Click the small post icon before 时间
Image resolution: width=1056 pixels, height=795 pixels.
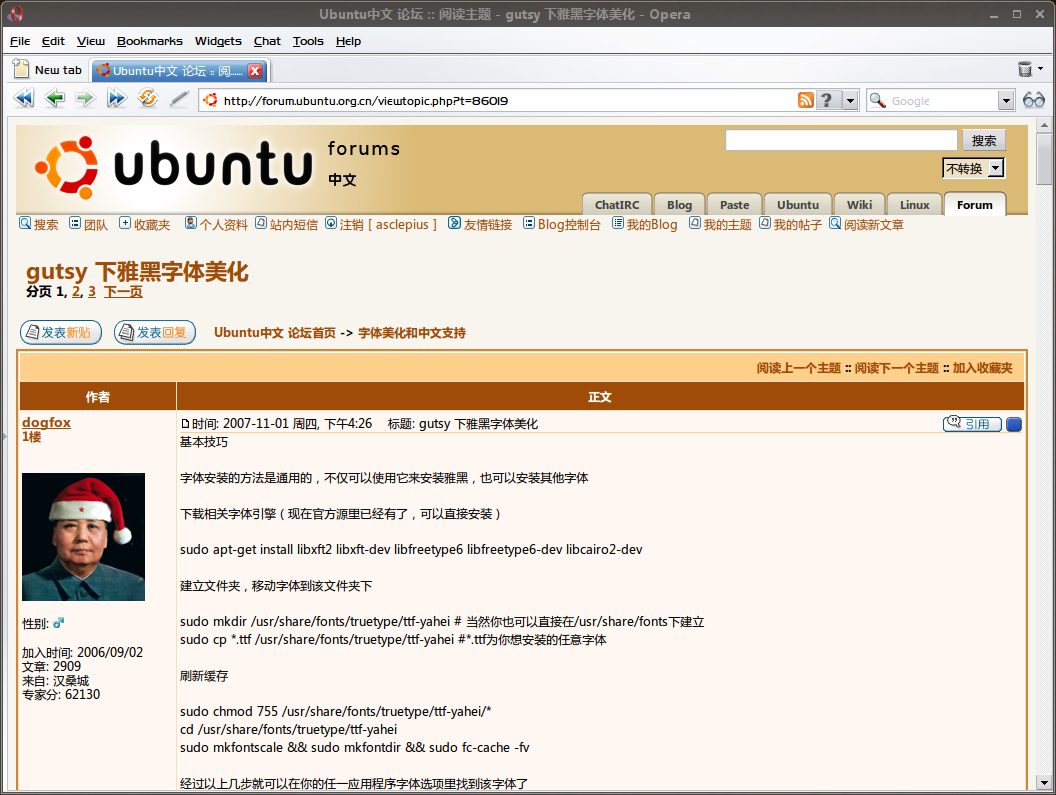coord(186,424)
